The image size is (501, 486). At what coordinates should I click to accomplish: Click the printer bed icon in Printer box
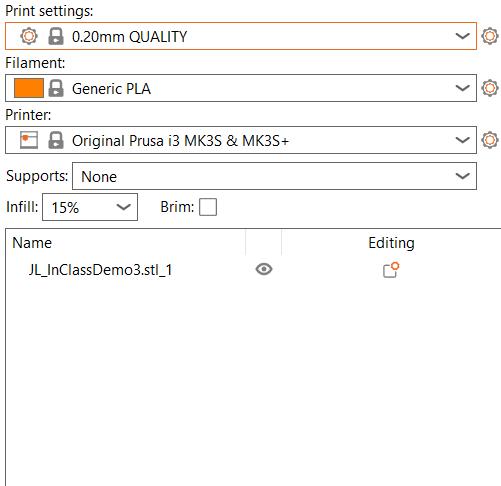pos(29,140)
